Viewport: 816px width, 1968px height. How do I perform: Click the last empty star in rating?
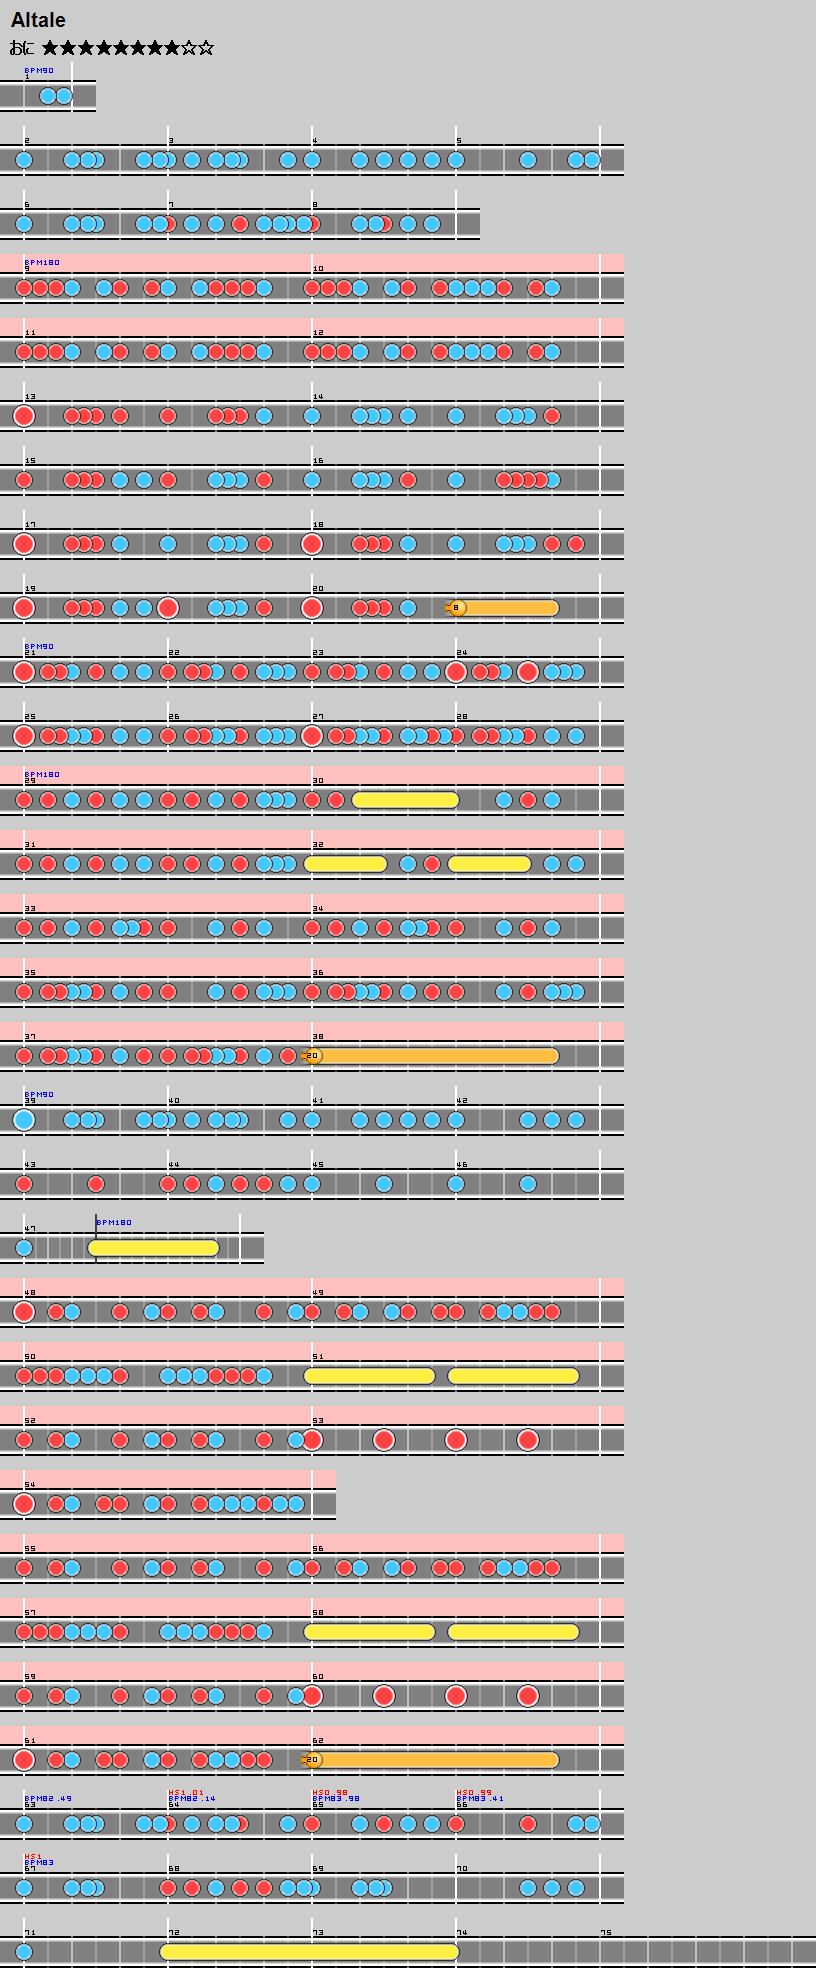pyautogui.click(x=206, y=48)
